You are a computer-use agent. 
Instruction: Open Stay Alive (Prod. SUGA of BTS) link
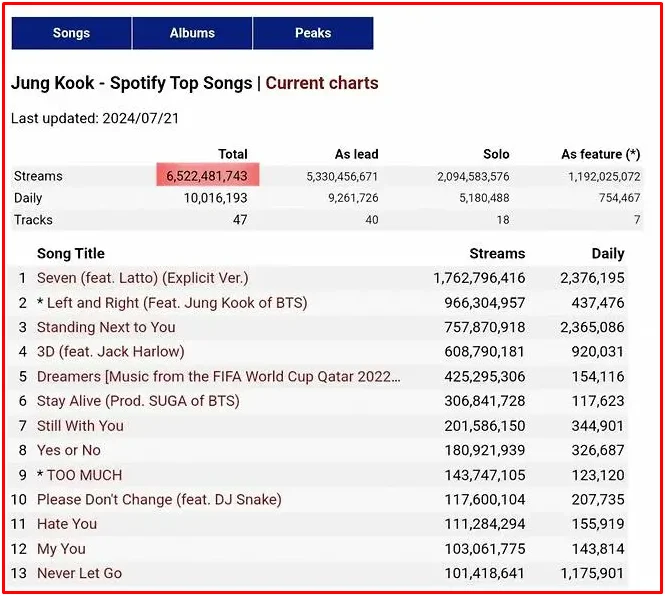pos(138,401)
